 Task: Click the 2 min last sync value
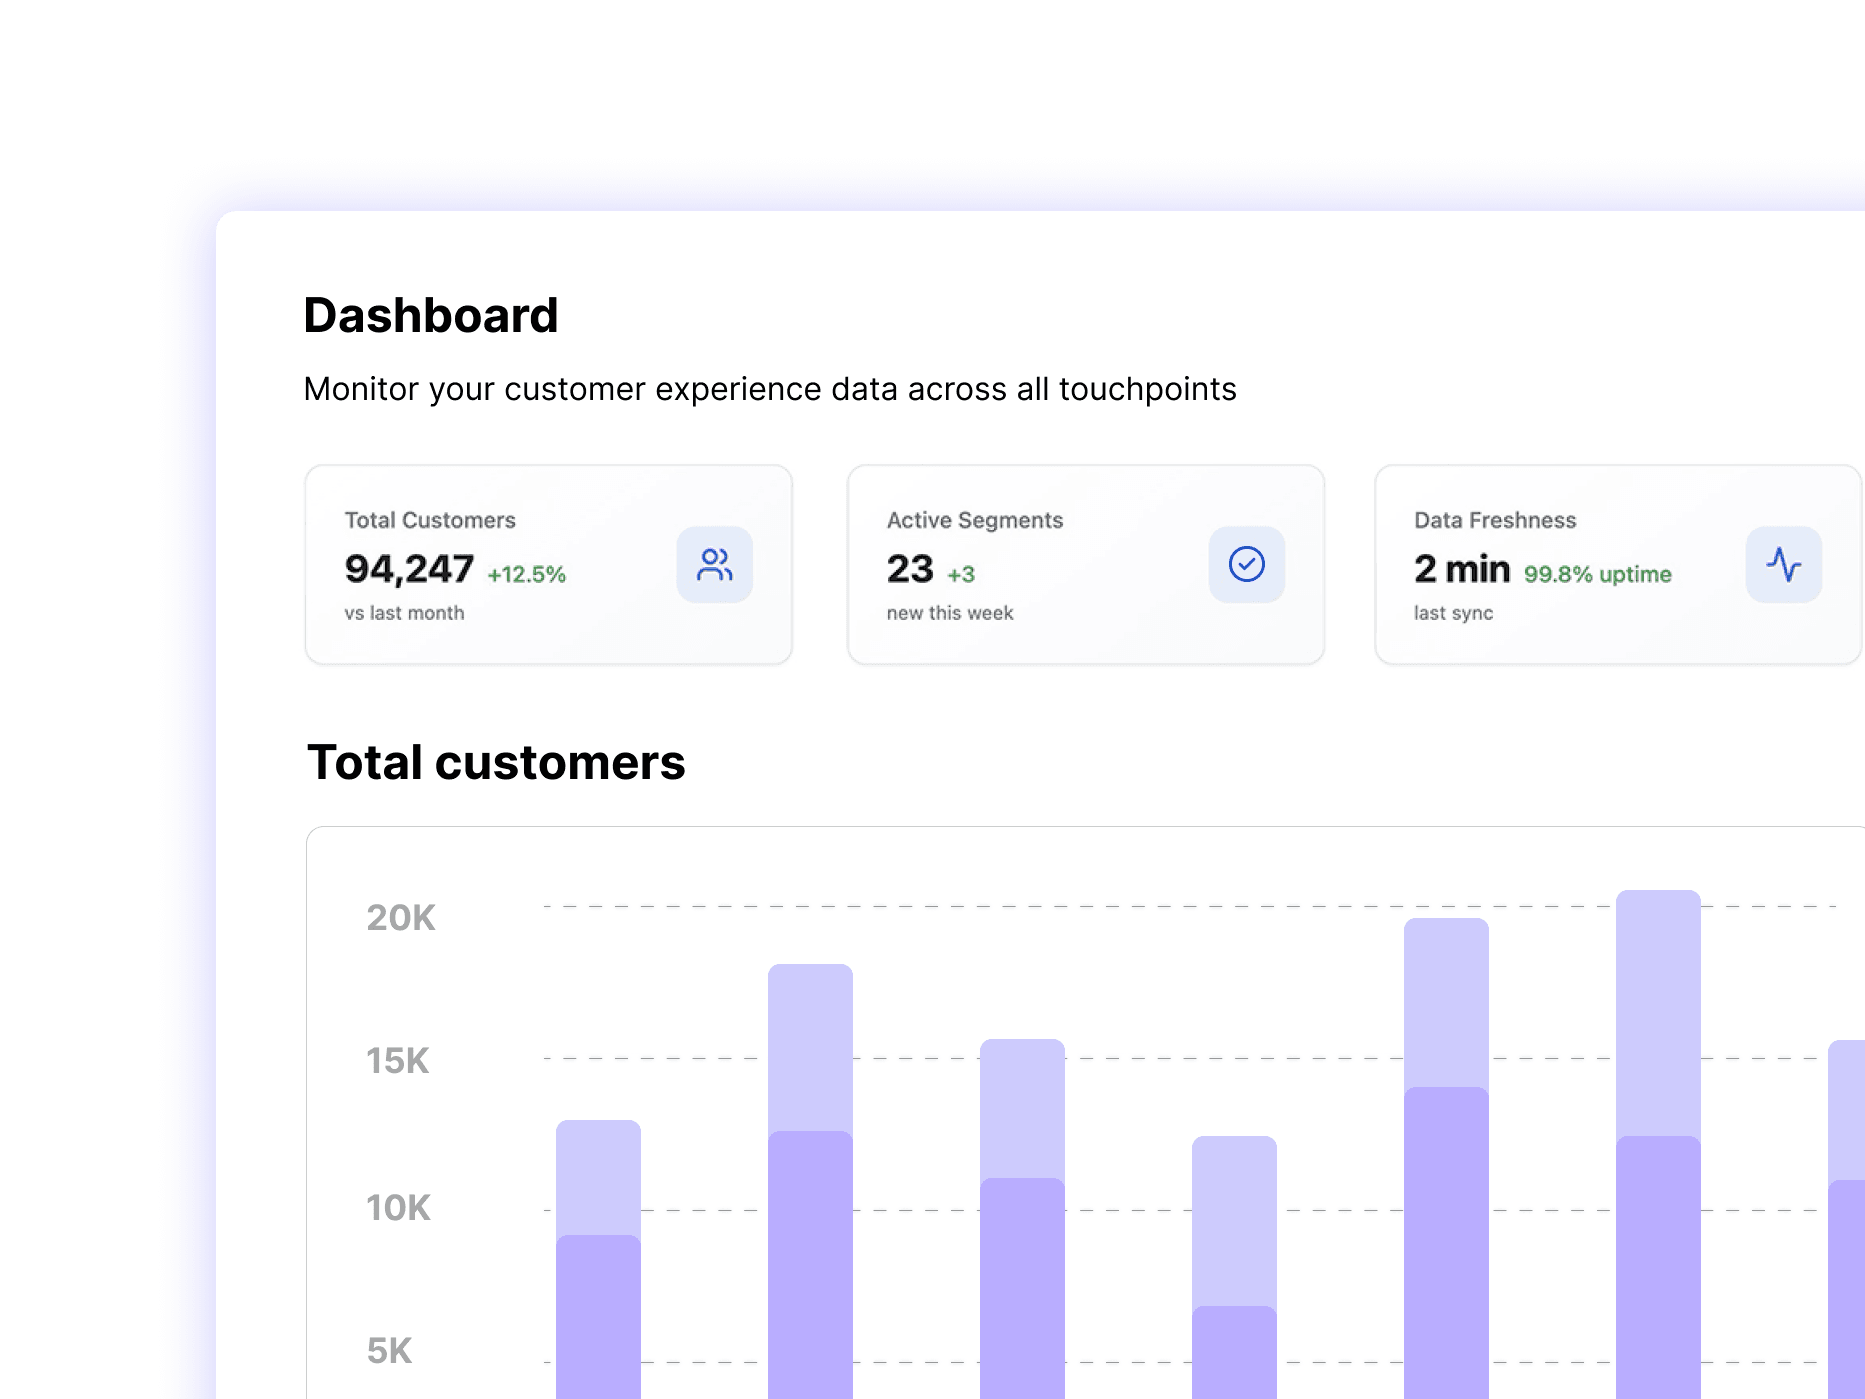(x=1464, y=568)
